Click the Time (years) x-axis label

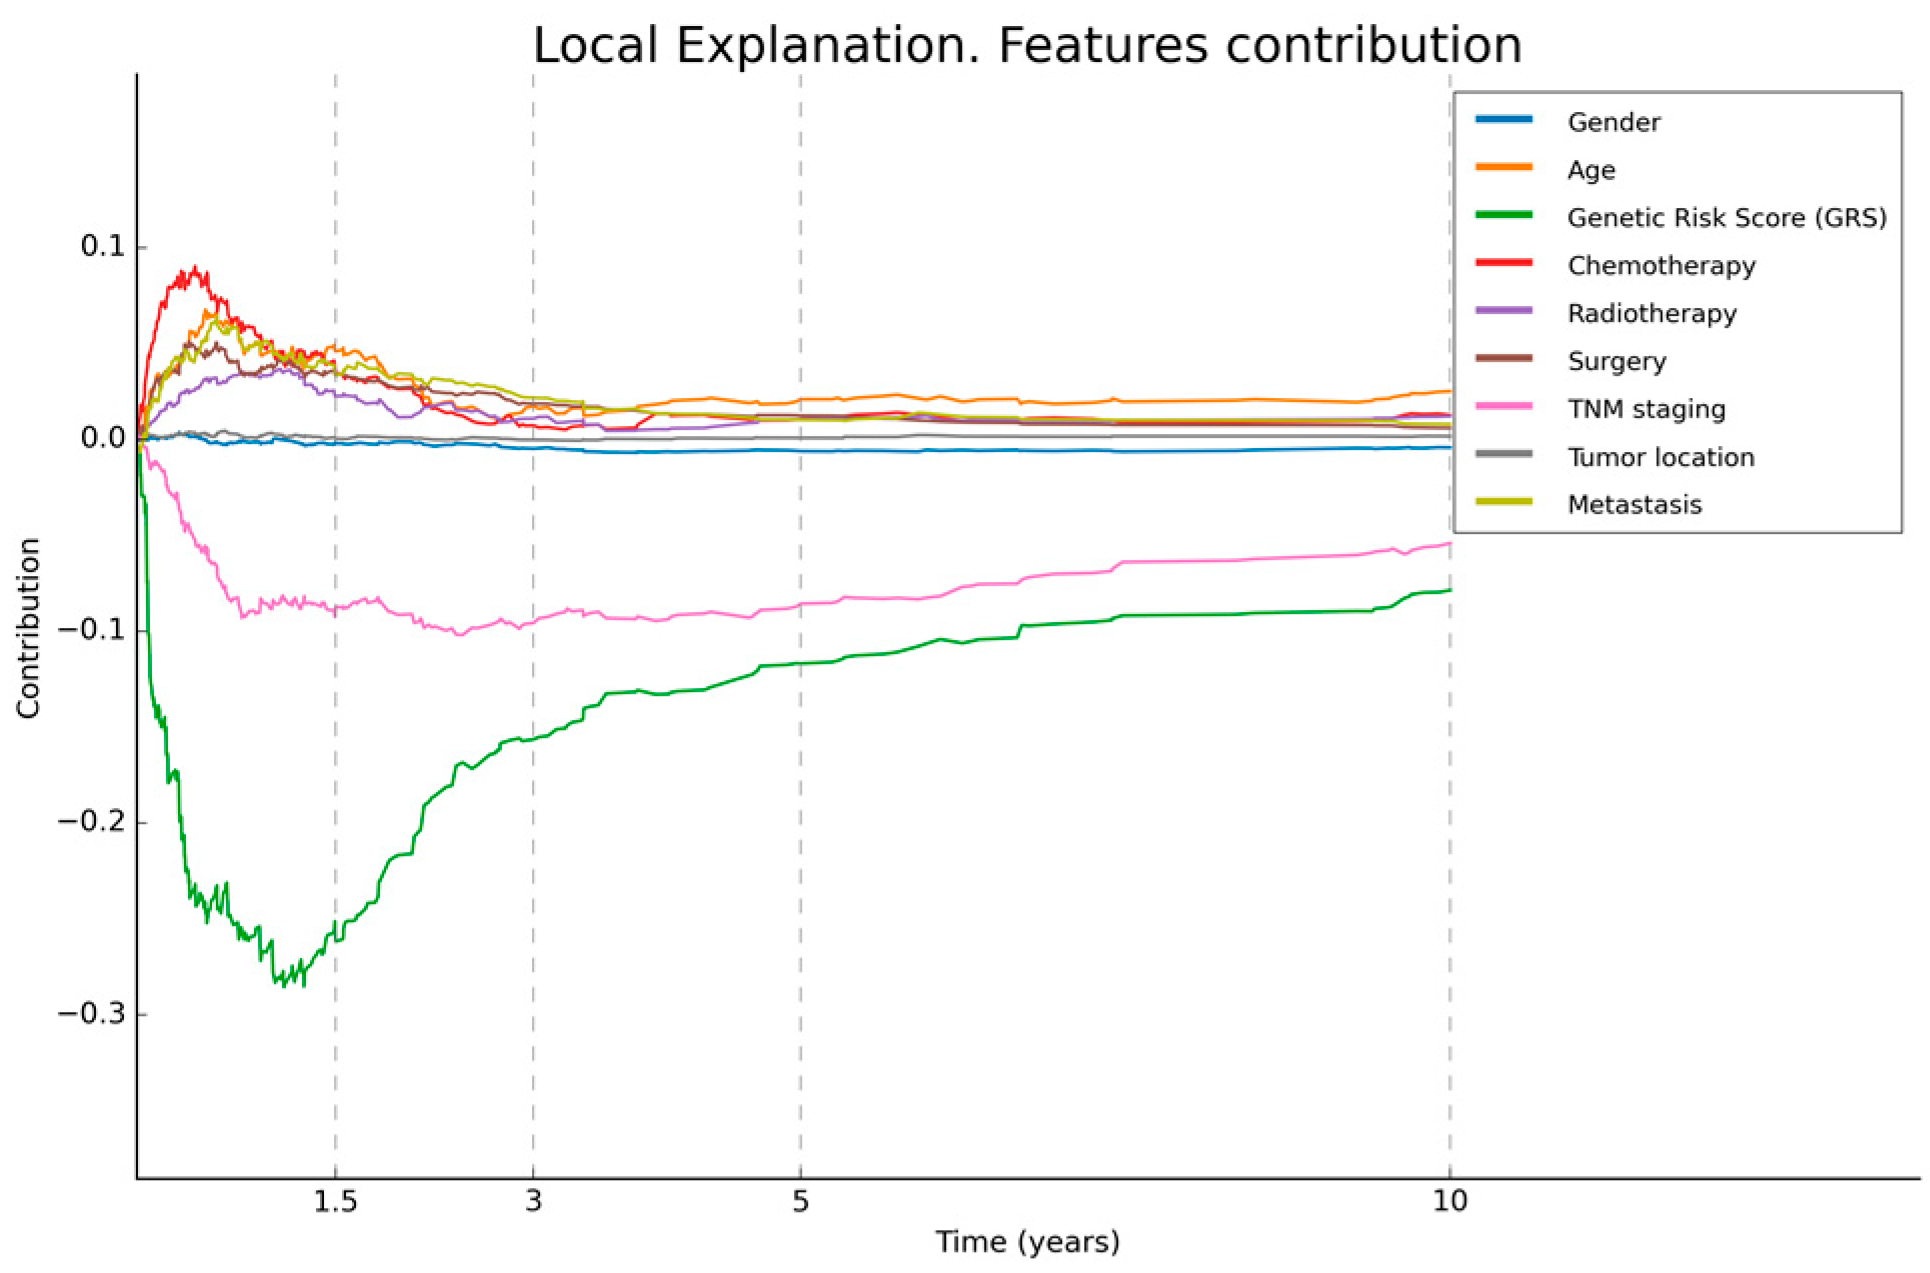pyautogui.click(x=1027, y=1242)
